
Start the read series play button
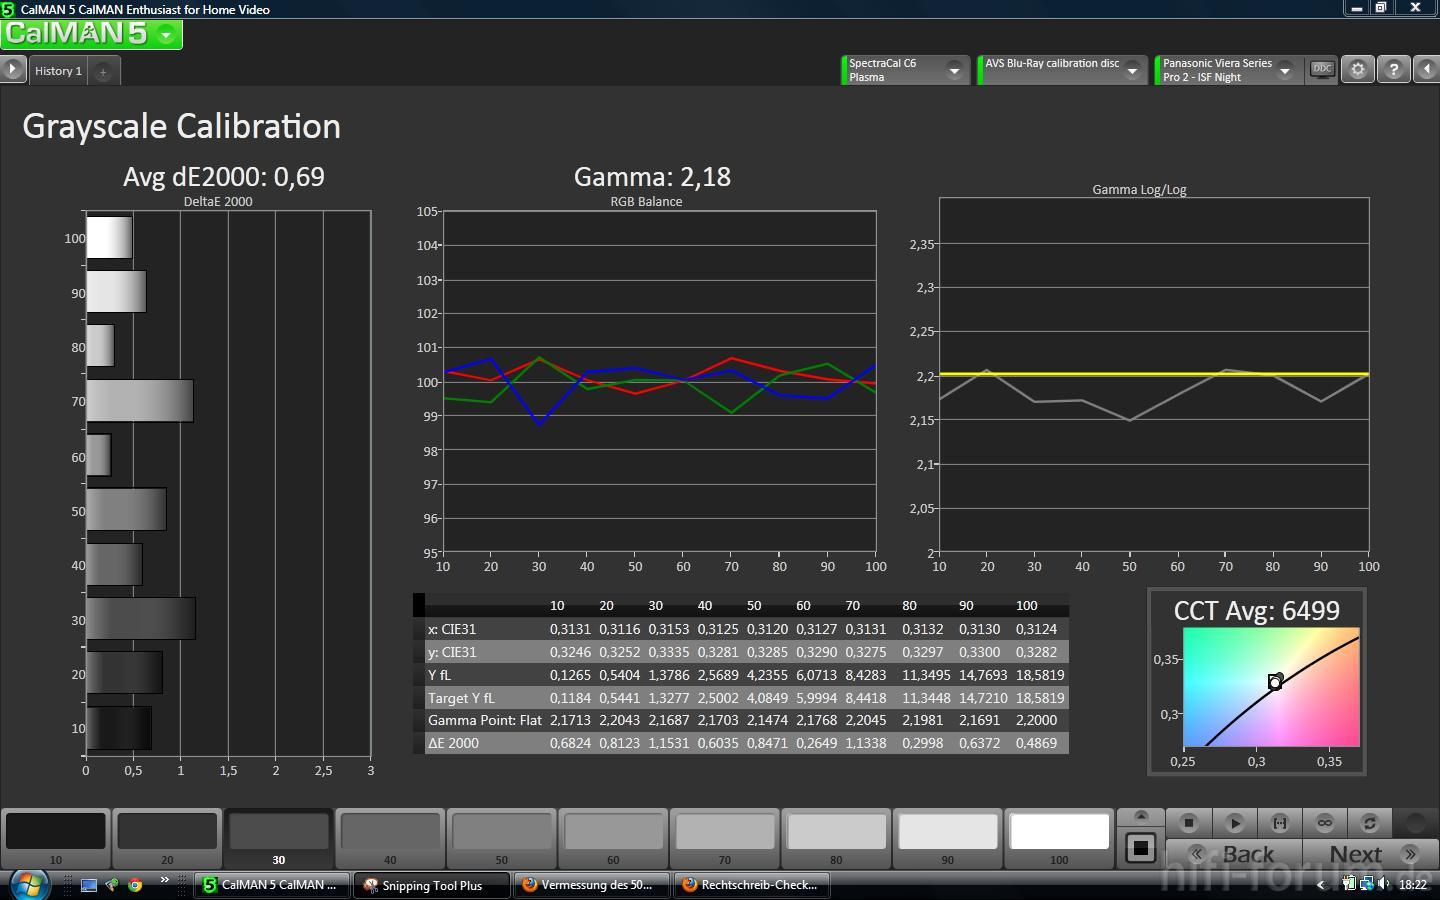pos(1234,822)
